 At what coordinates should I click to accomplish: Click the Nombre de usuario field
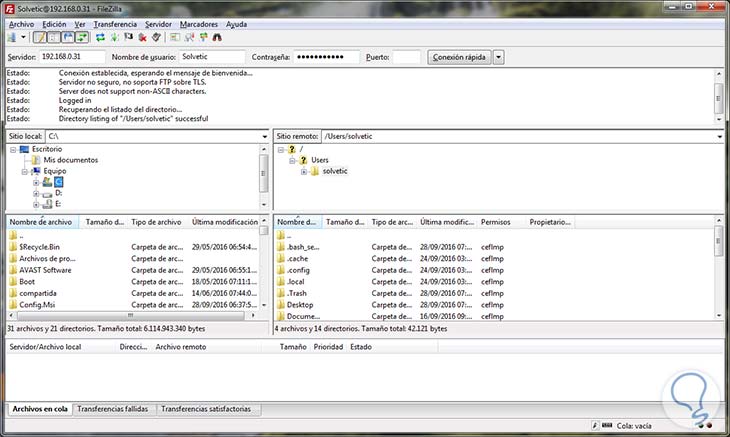pos(212,57)
